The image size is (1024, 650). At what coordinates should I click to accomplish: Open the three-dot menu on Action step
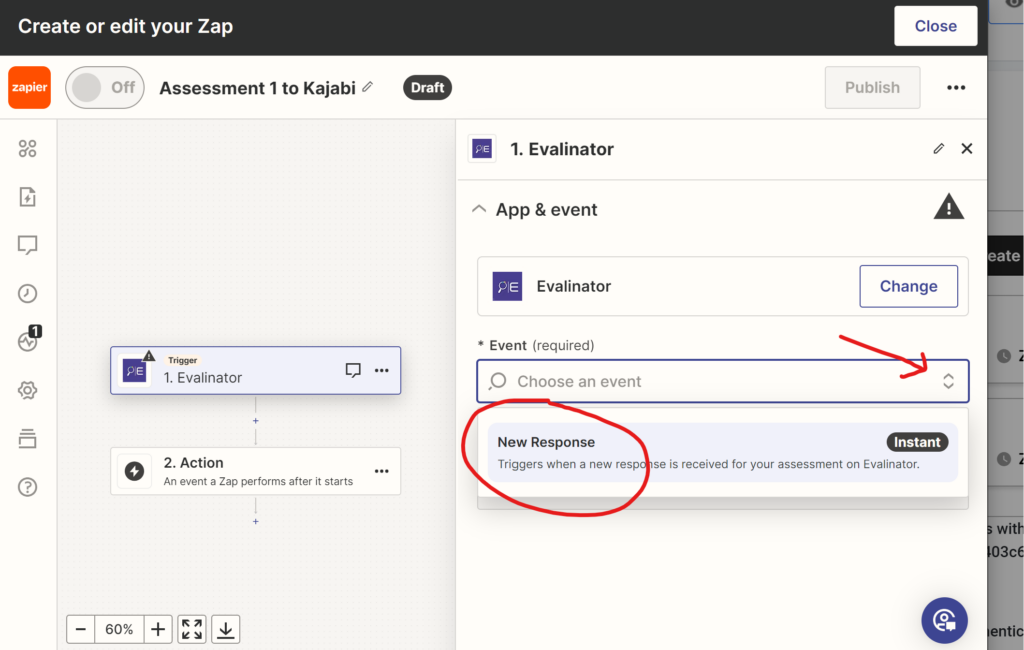tap(381, 471)
